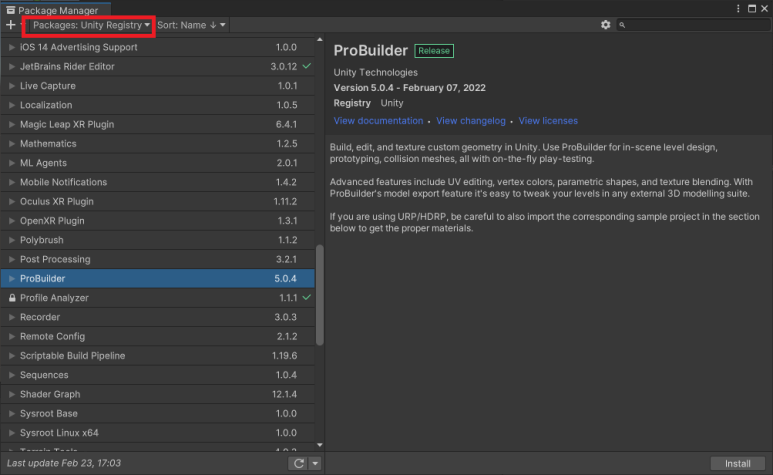Click the Unity Technologies author text
The image size is (773, 475).
pyautogui.click(x=376, y=72)
